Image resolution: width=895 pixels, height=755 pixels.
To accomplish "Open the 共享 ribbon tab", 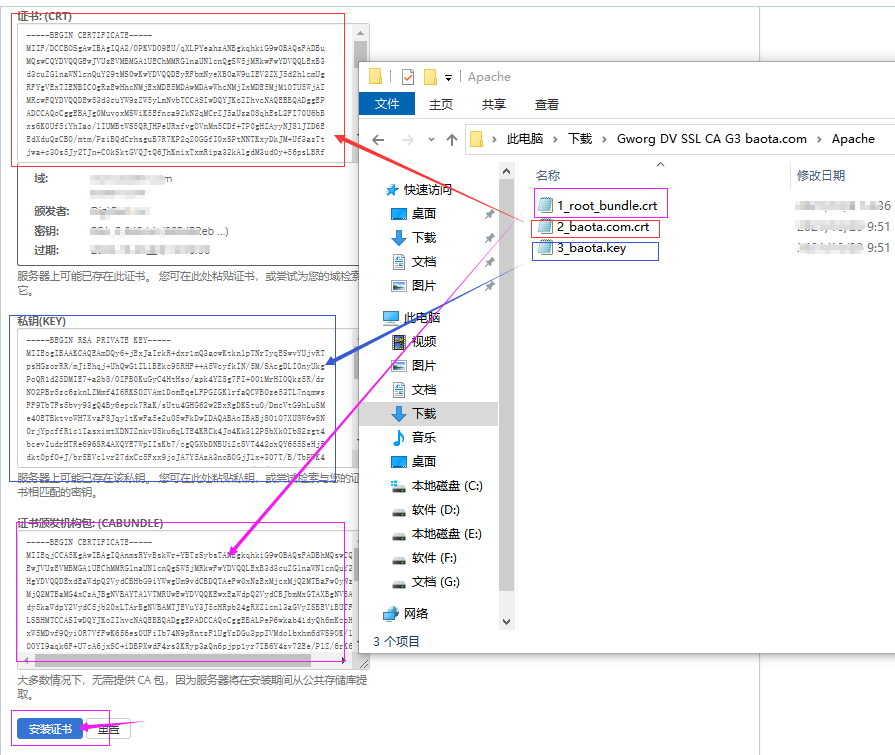I will tap(494, 104).
